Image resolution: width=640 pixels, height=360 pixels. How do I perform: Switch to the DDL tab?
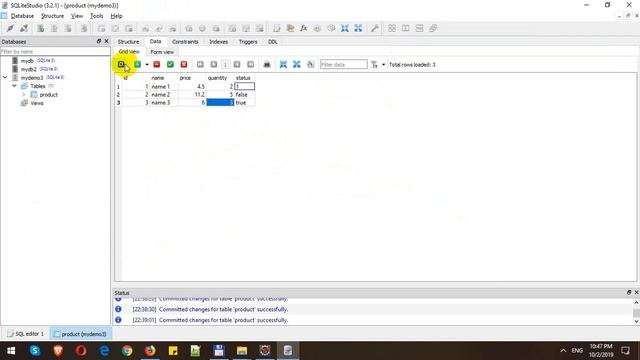pos(272,42)
